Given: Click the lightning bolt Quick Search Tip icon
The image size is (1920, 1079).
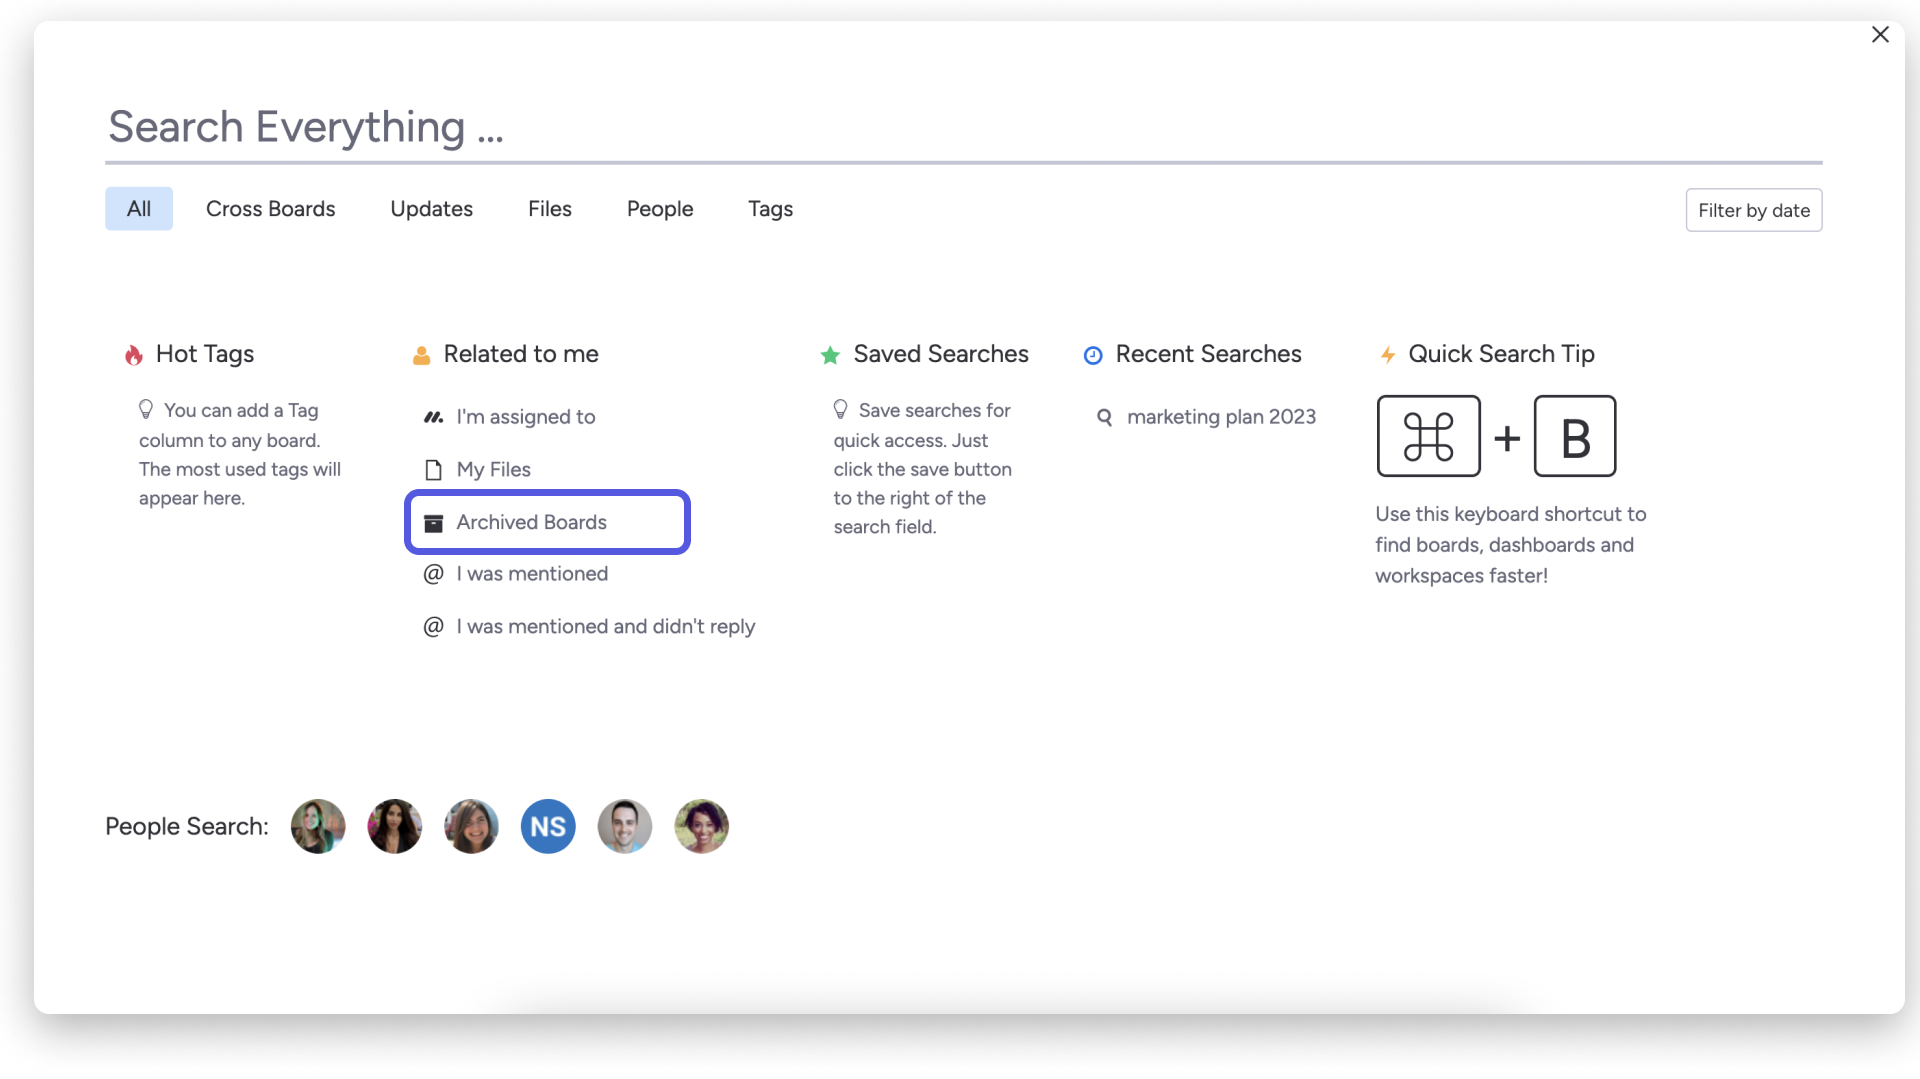Looking at the screenshot, I should coord(1389,354).
